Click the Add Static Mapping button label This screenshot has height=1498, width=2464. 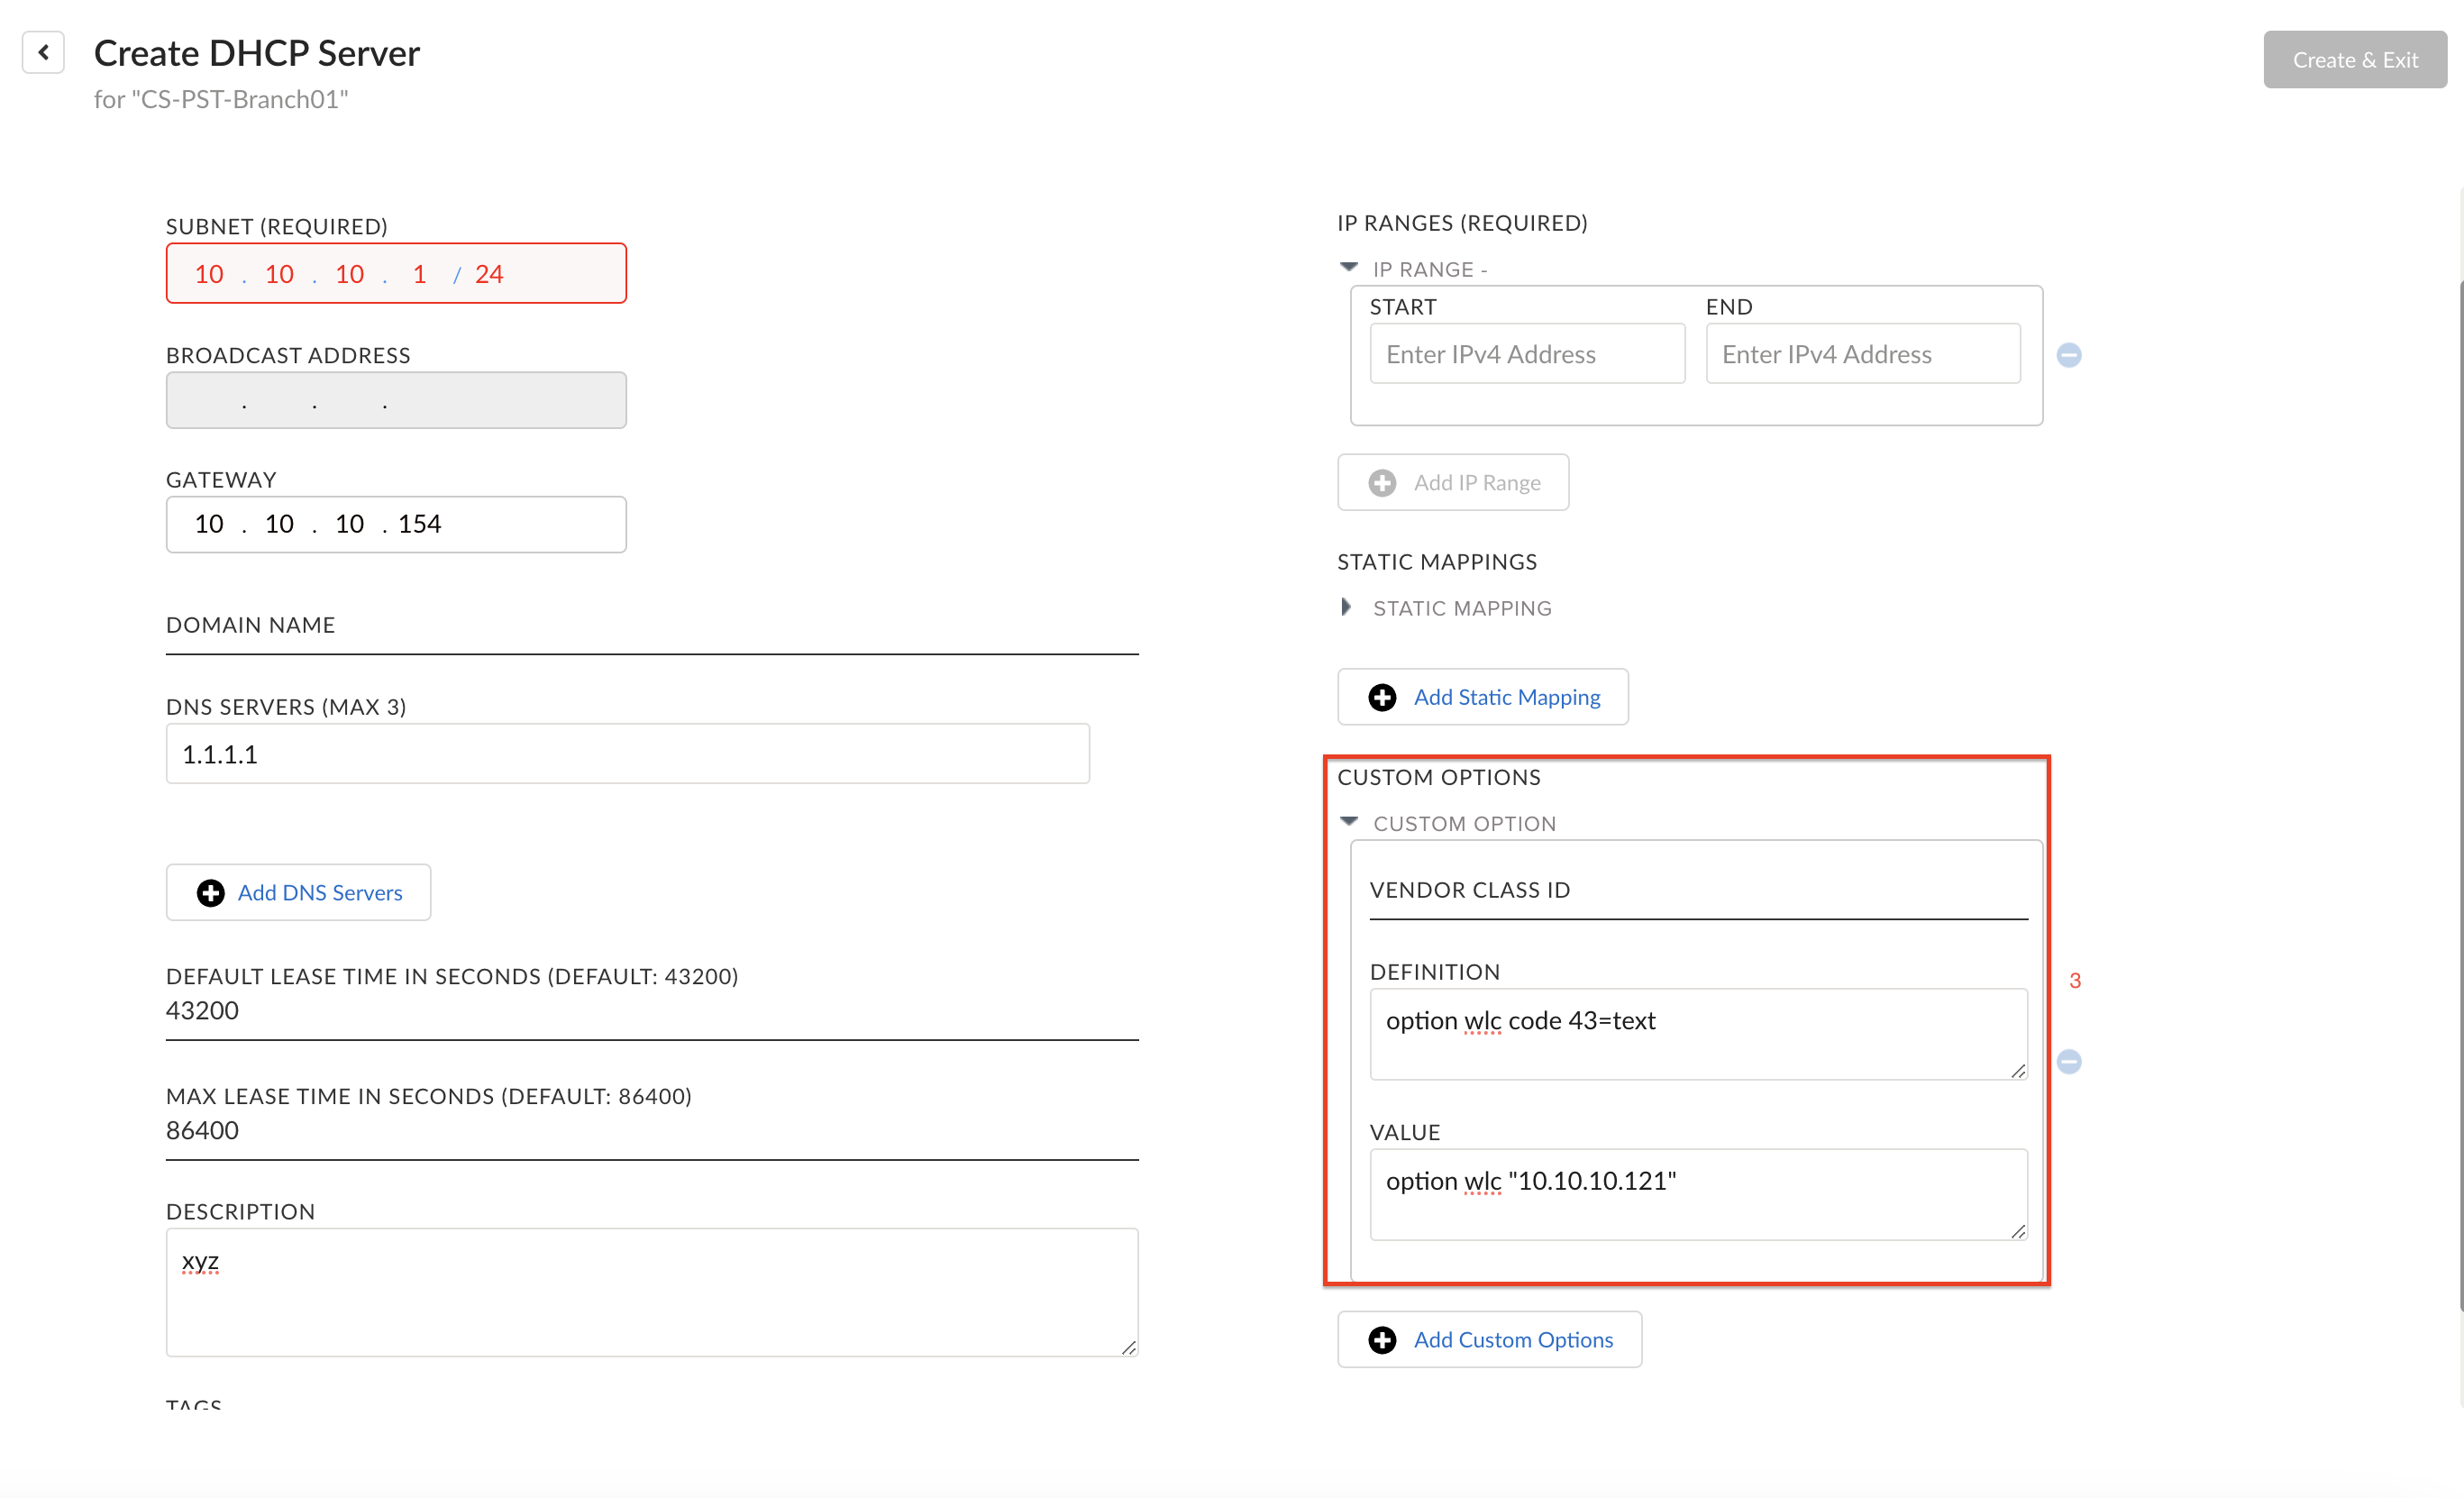click(1506, 697)
